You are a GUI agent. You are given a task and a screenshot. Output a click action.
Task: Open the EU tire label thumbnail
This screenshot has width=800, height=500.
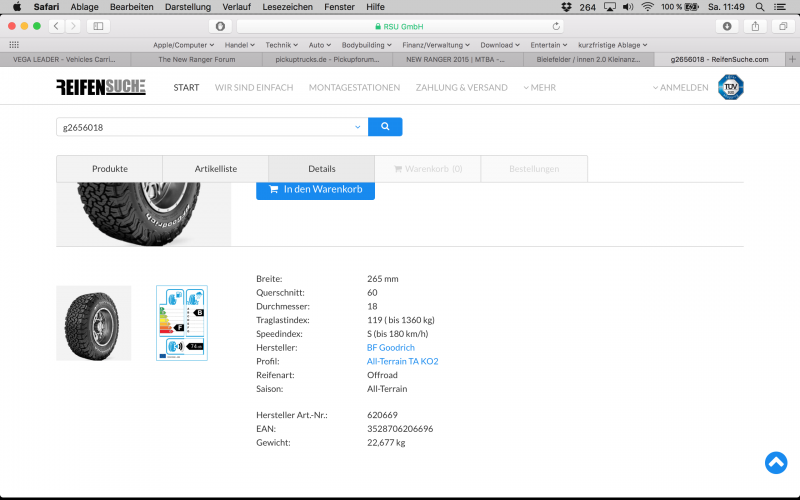tap(182, 323)
